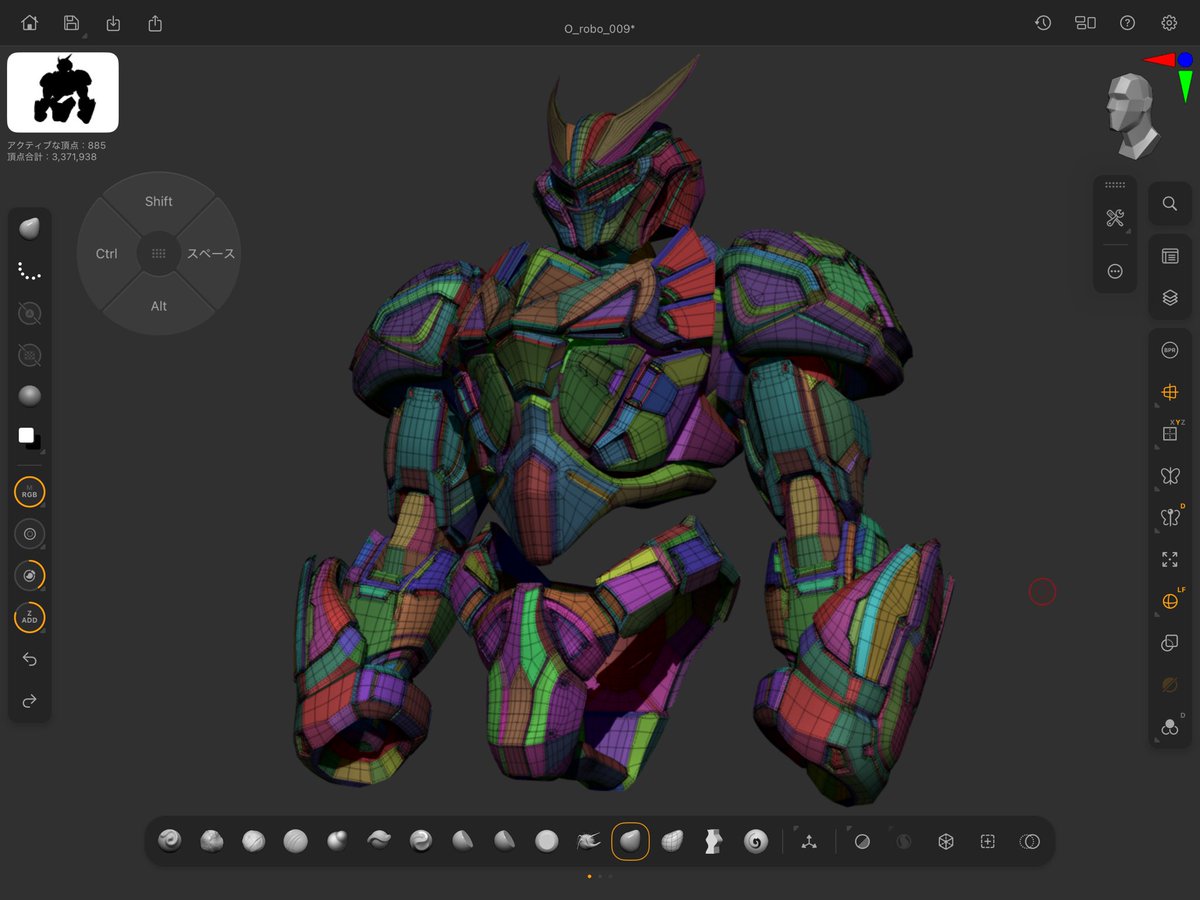Toggle the overlapping squares transparency icon

[1169, 644]
